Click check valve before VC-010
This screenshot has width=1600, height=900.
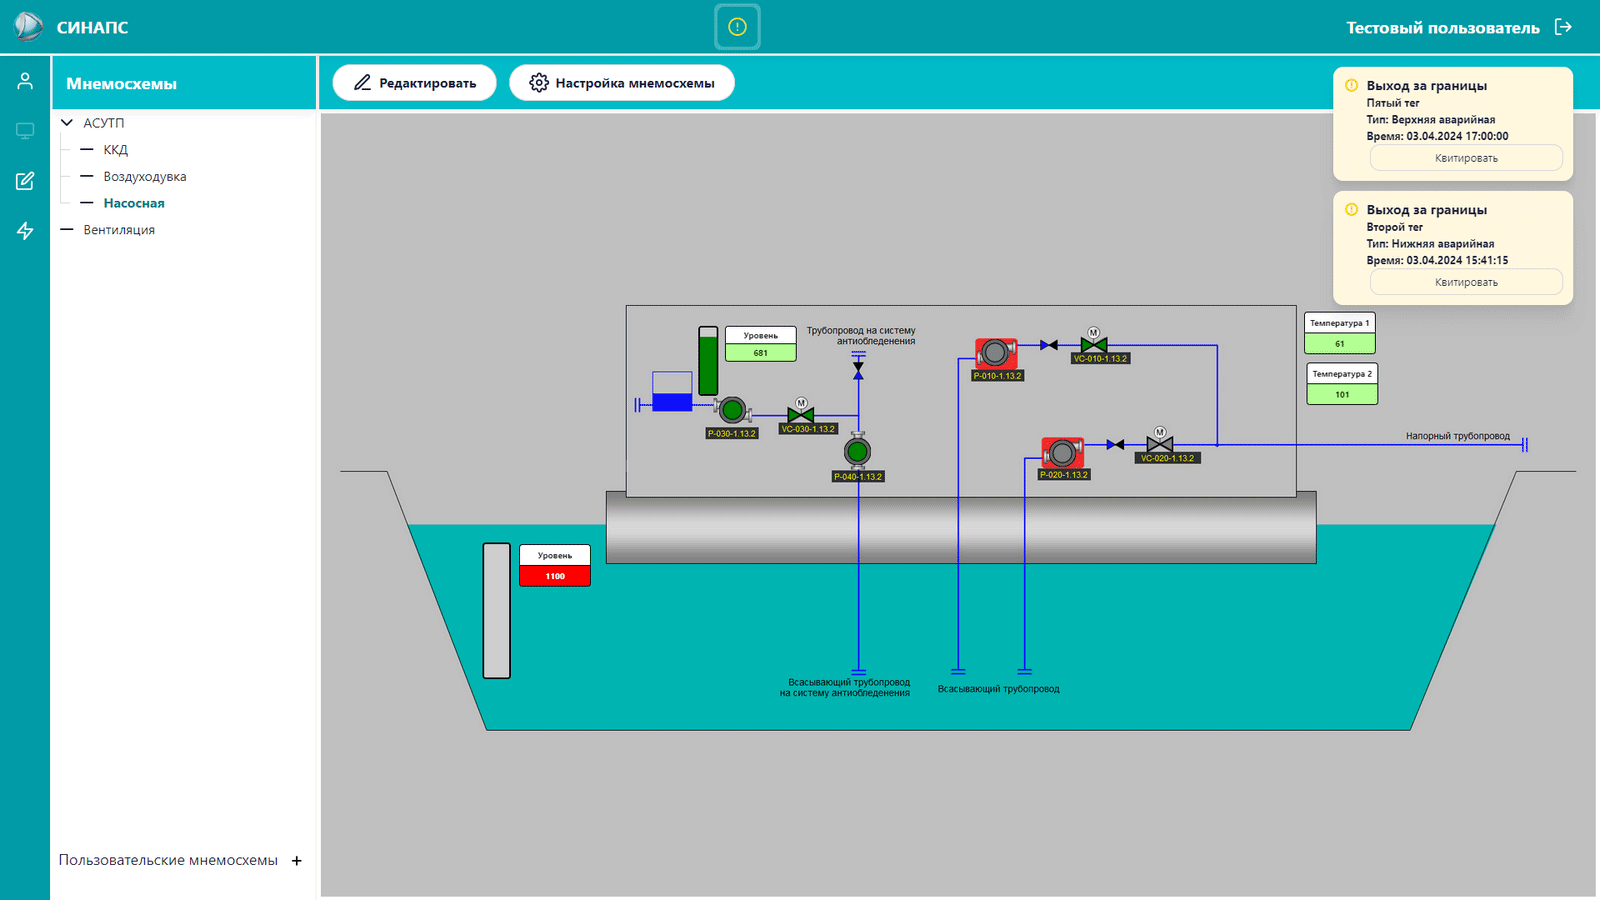pos(1049,345)
